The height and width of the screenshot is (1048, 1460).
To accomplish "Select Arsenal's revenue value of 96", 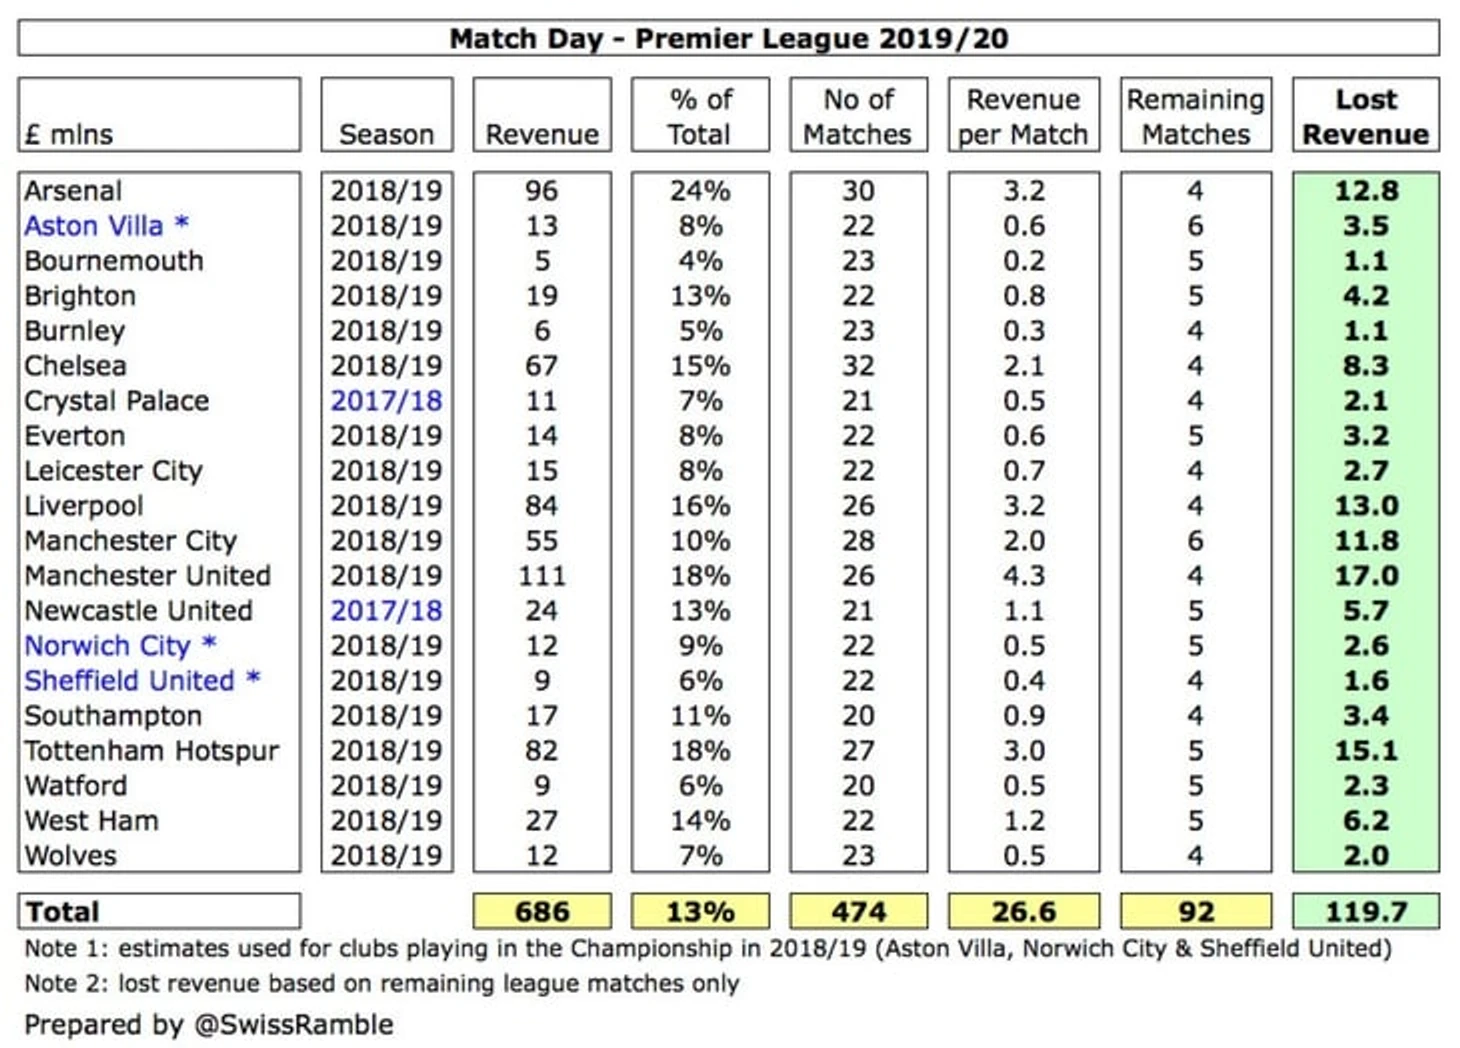I will click(x=542, y=191).
